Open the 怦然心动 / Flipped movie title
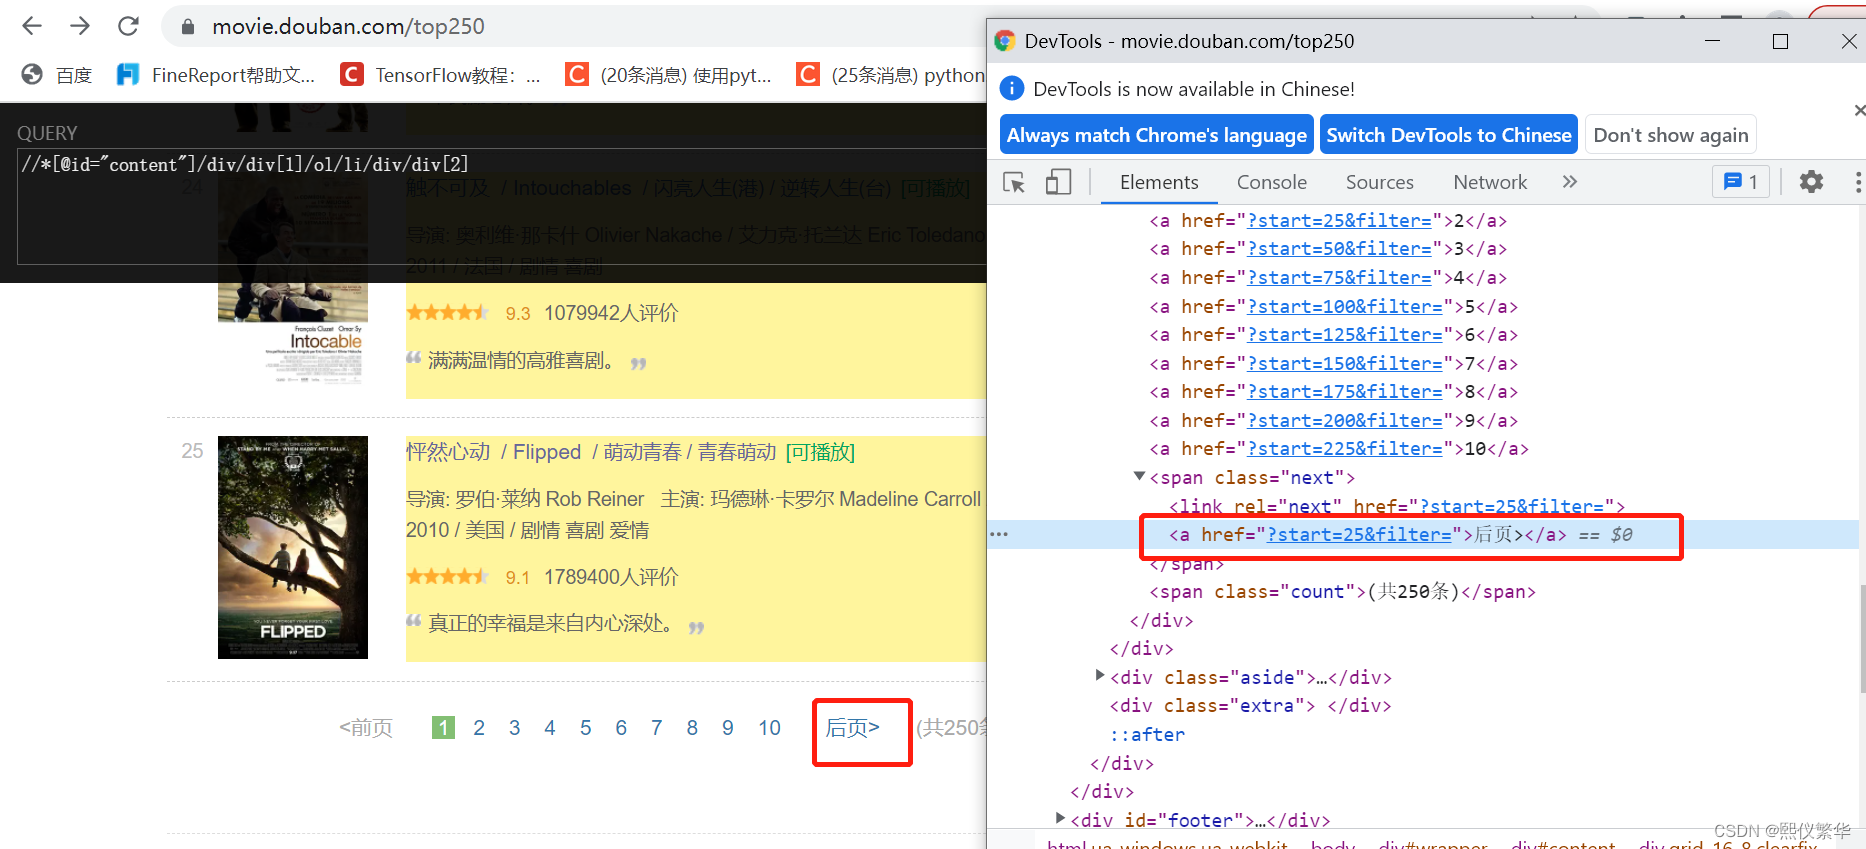 [591, 452]
